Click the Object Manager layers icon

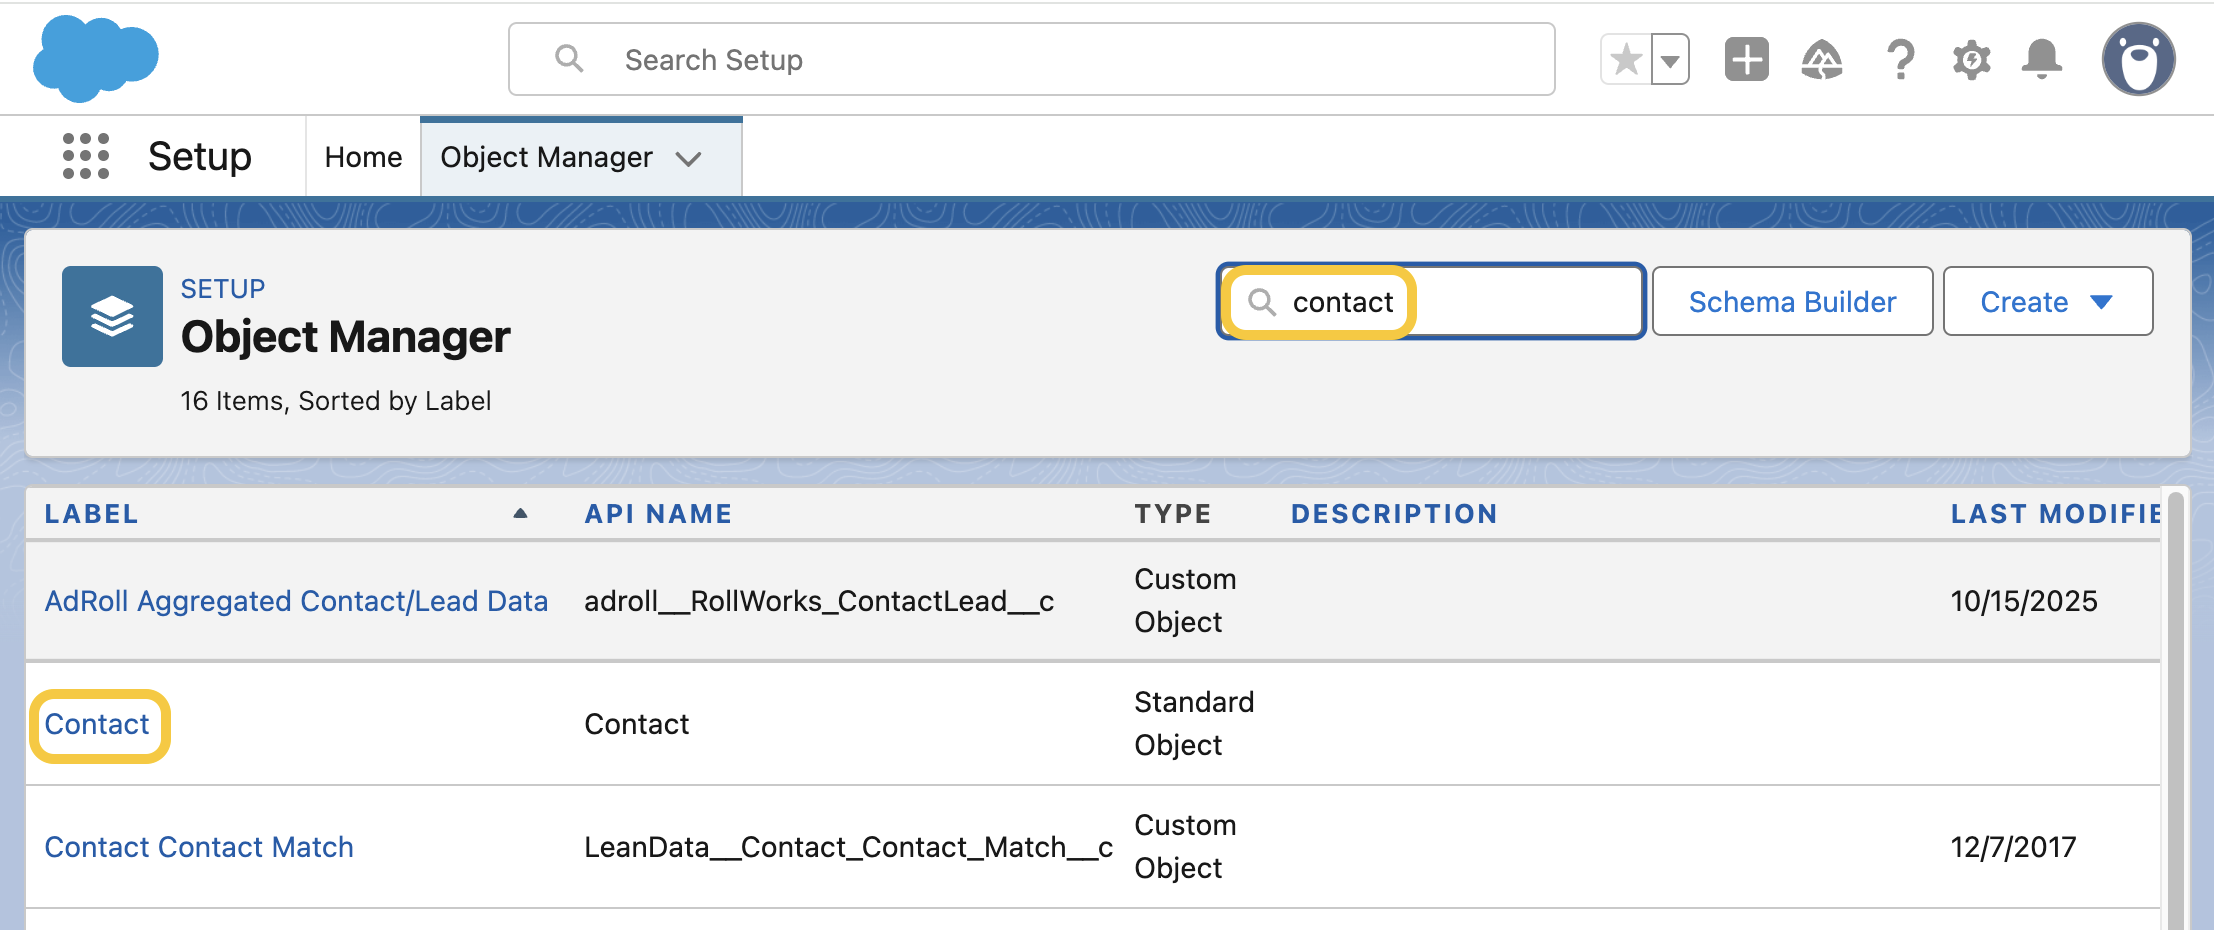[x=112, y=316]
